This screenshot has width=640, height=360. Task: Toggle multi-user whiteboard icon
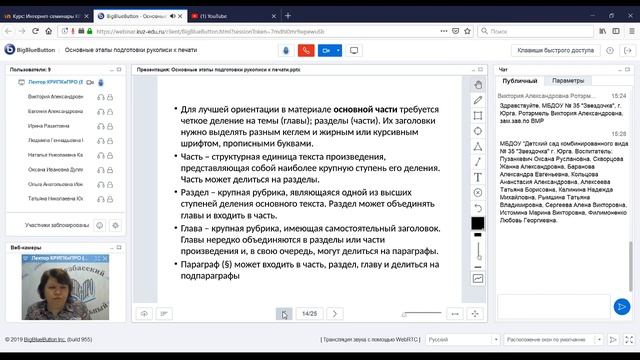(x=478, y=279)
